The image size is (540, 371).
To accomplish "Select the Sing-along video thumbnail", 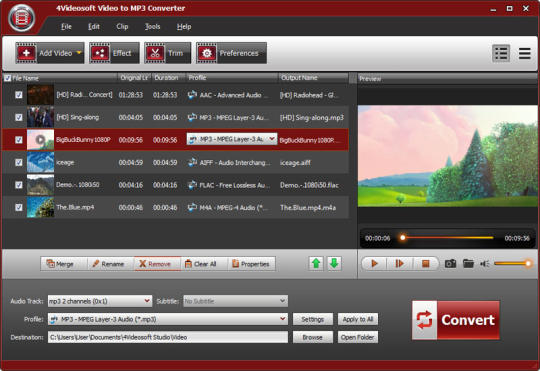I will [40, 117].
